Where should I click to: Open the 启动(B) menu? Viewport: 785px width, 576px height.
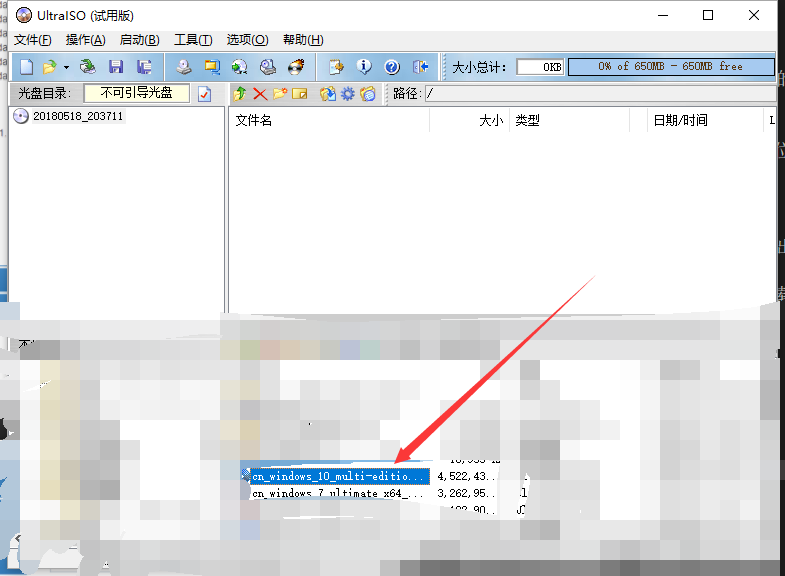tap(139, 40)
